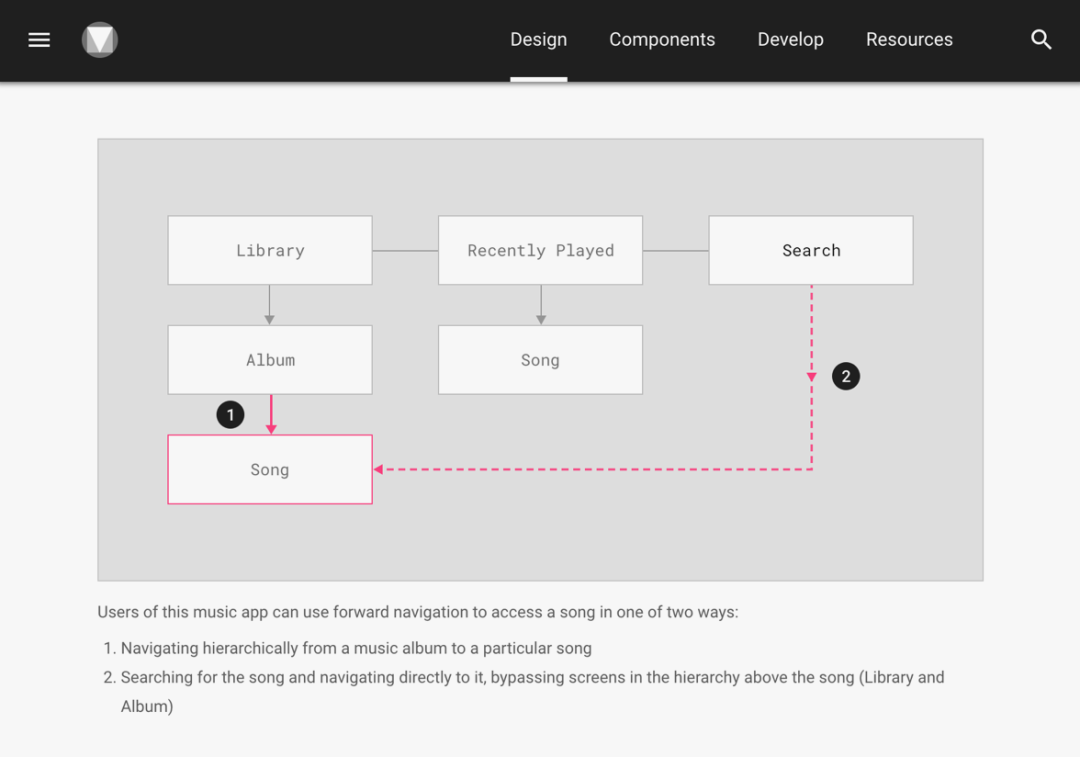The height and width of the screenshot is (757, 1080).
Task: Open the Components tab
Action: (x=662, y=40)
